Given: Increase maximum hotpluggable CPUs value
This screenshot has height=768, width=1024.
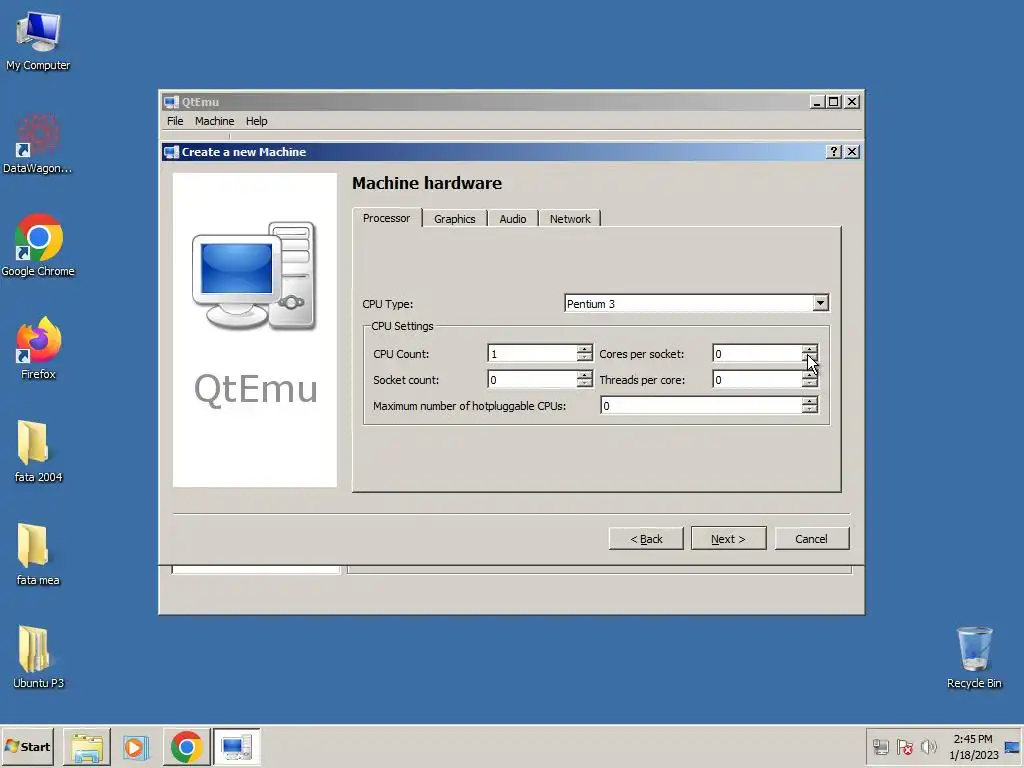Looking at the screenshot, I should (x=810, y=402).
